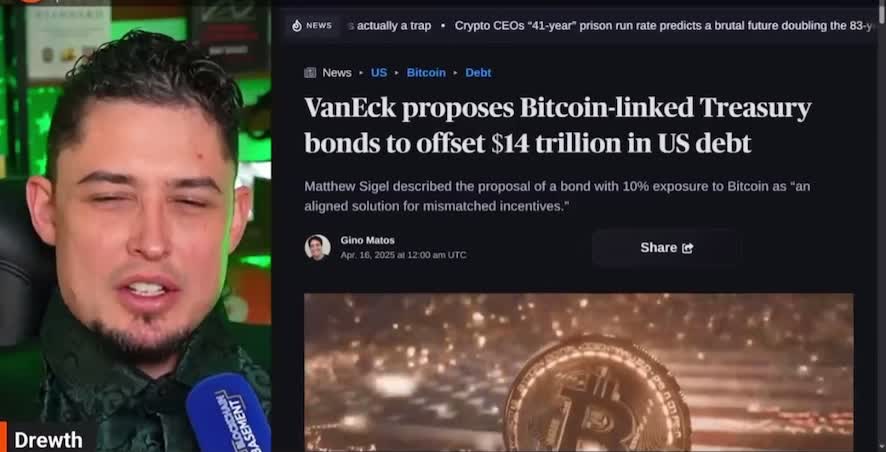The height and width of the screenshot is (452, 886).
Task: Click the news category icon in breadcrumb
Action: [310, 72]
